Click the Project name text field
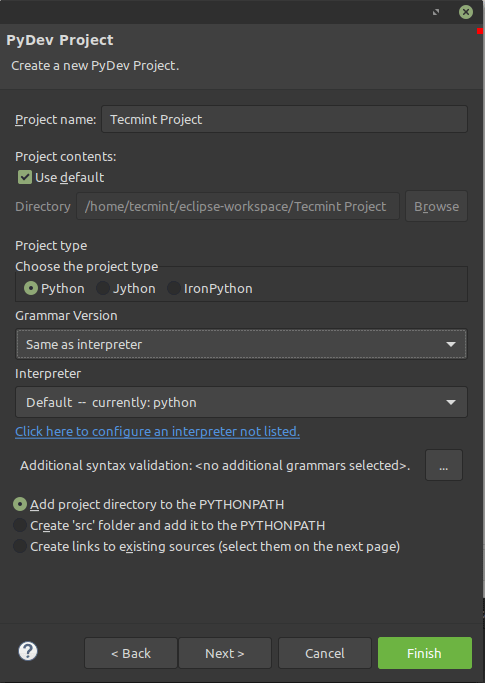This screenshot has height=683, width=485. [x=285, y=119]
